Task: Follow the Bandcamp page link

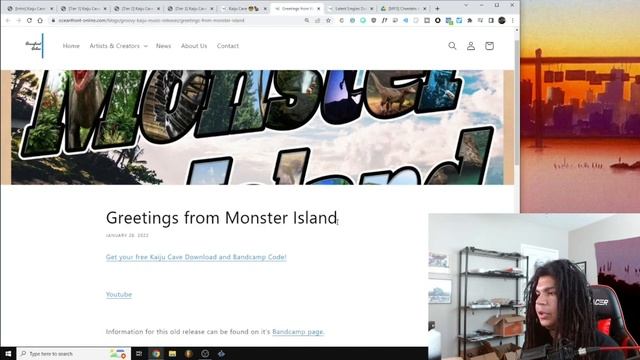Action: click(x=298, y=332)
